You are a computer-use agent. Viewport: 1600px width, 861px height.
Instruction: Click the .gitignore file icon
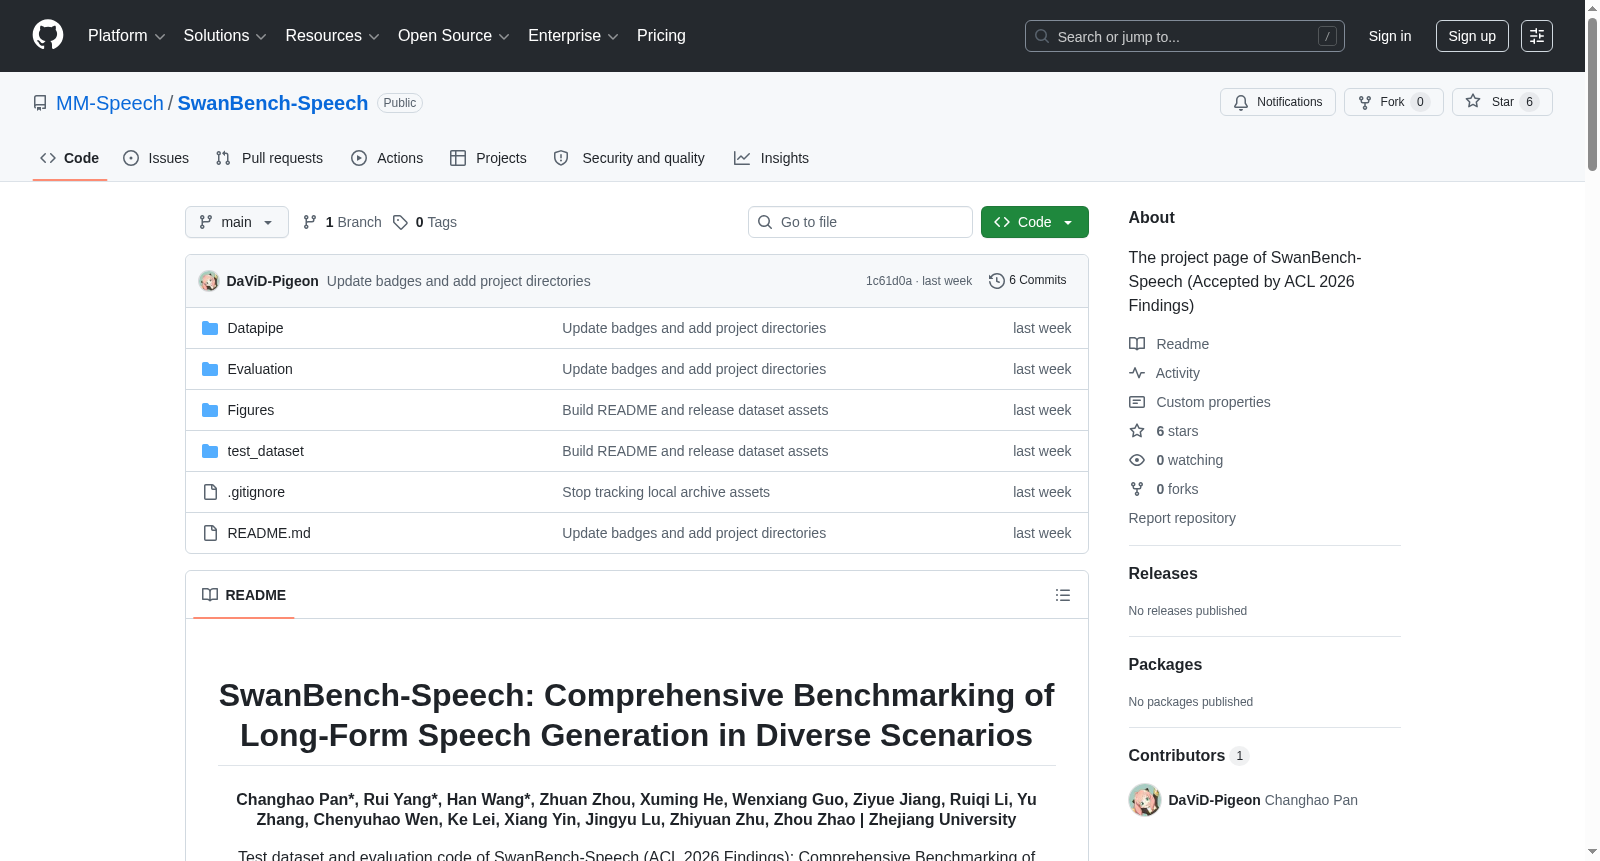point(210,492)
